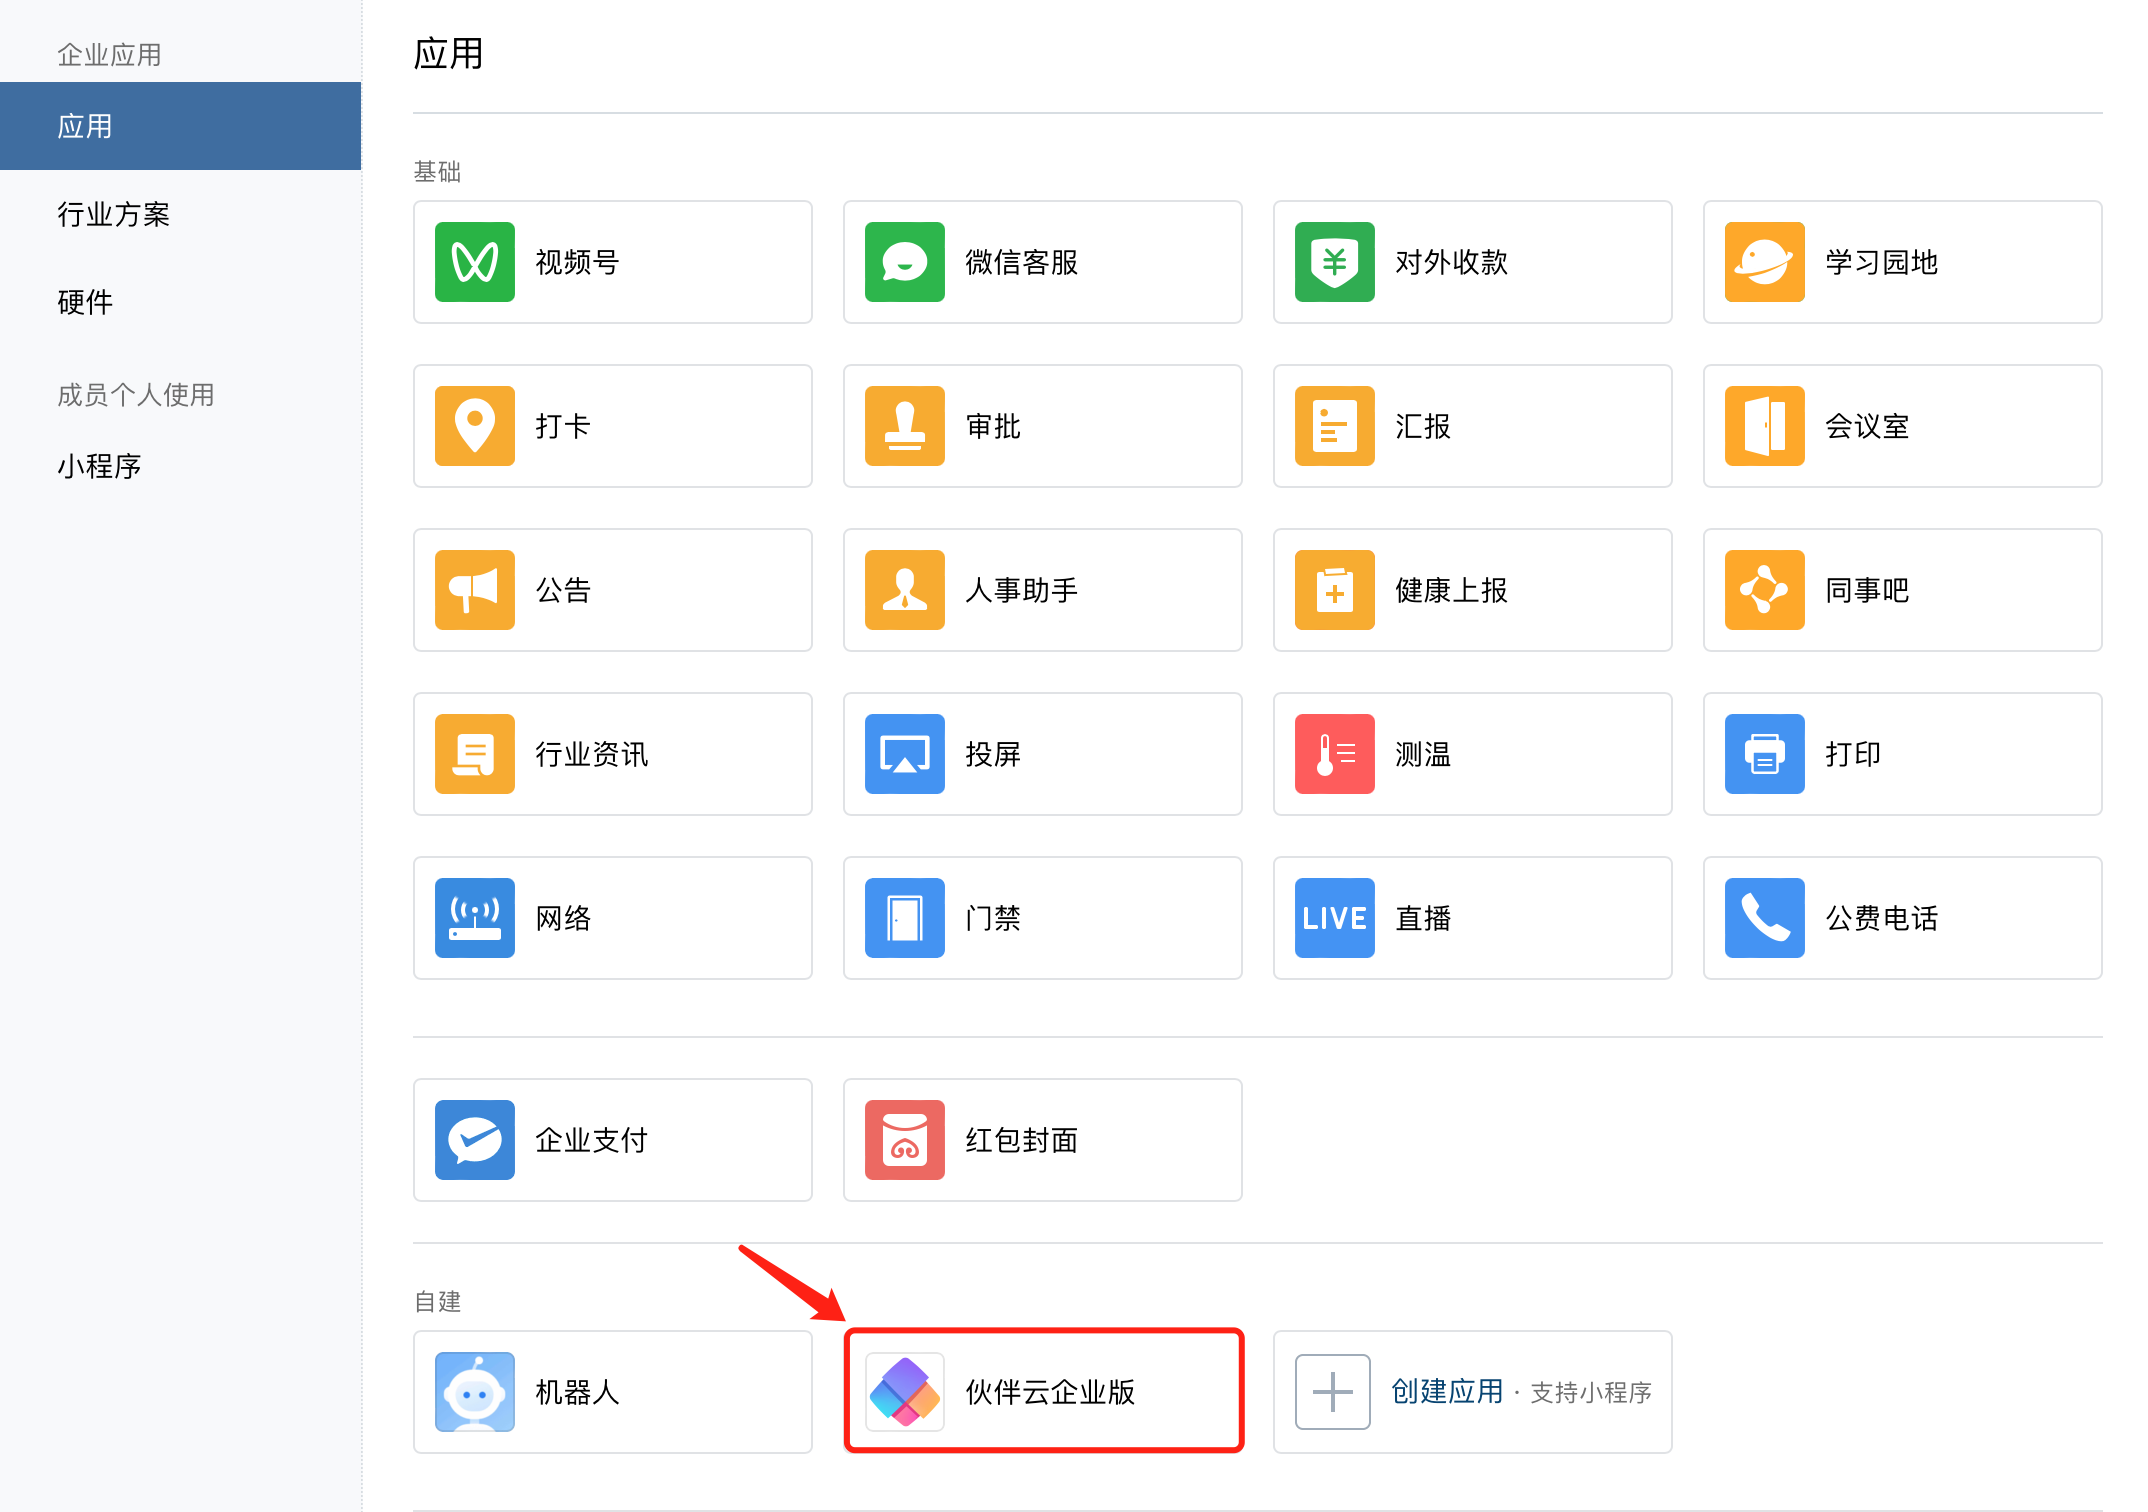Click the 打卡 label text
Image resolution: width=2148 pixels, height=1512 pixels.
click(x=563, y=426)
